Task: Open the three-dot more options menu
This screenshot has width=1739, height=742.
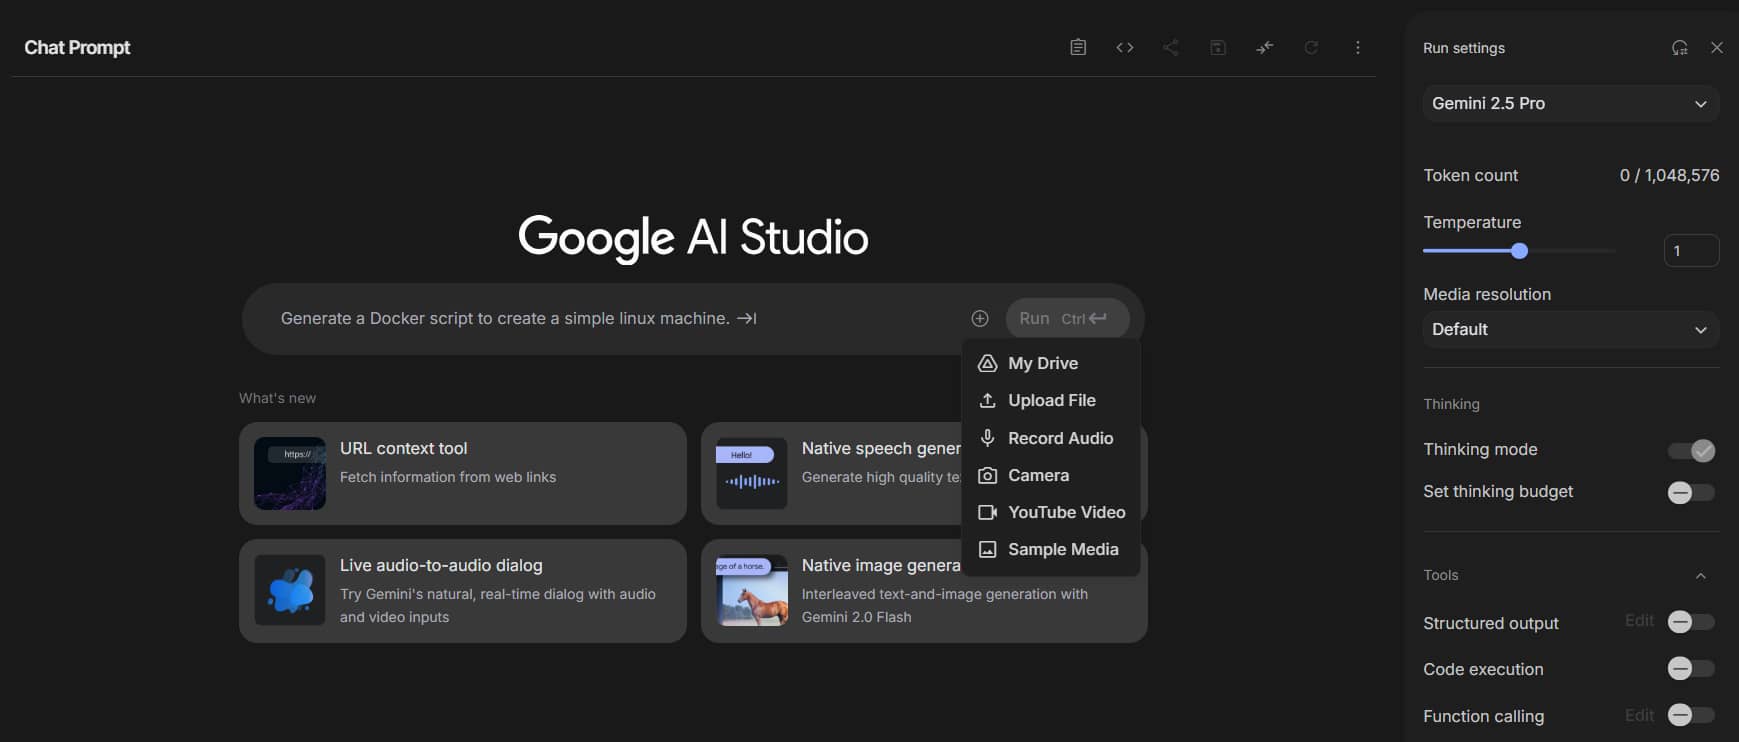Action: click(1357, 47)
